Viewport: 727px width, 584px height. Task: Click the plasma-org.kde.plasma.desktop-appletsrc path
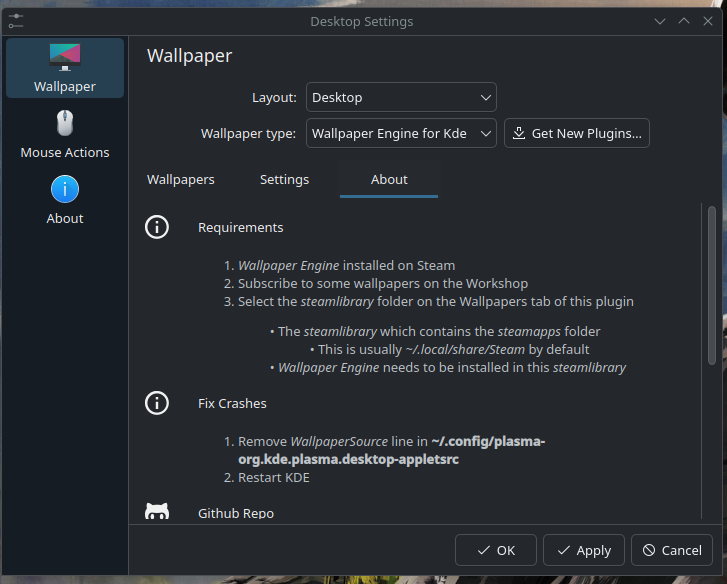click(391, 451)
